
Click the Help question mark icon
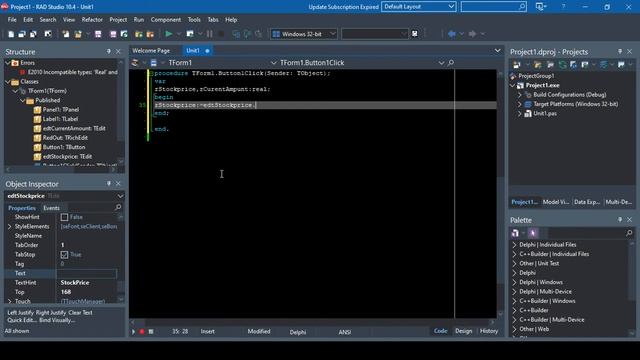[563, 7]
